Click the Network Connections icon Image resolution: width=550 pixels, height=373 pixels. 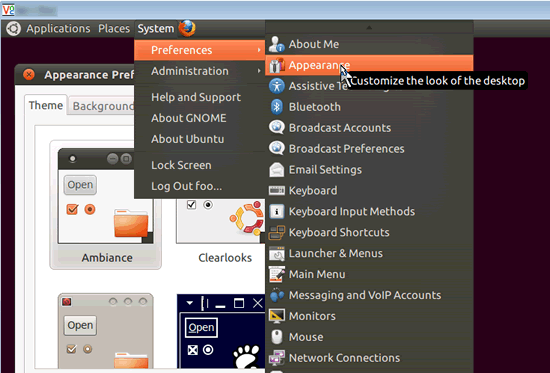click(276, 358)
